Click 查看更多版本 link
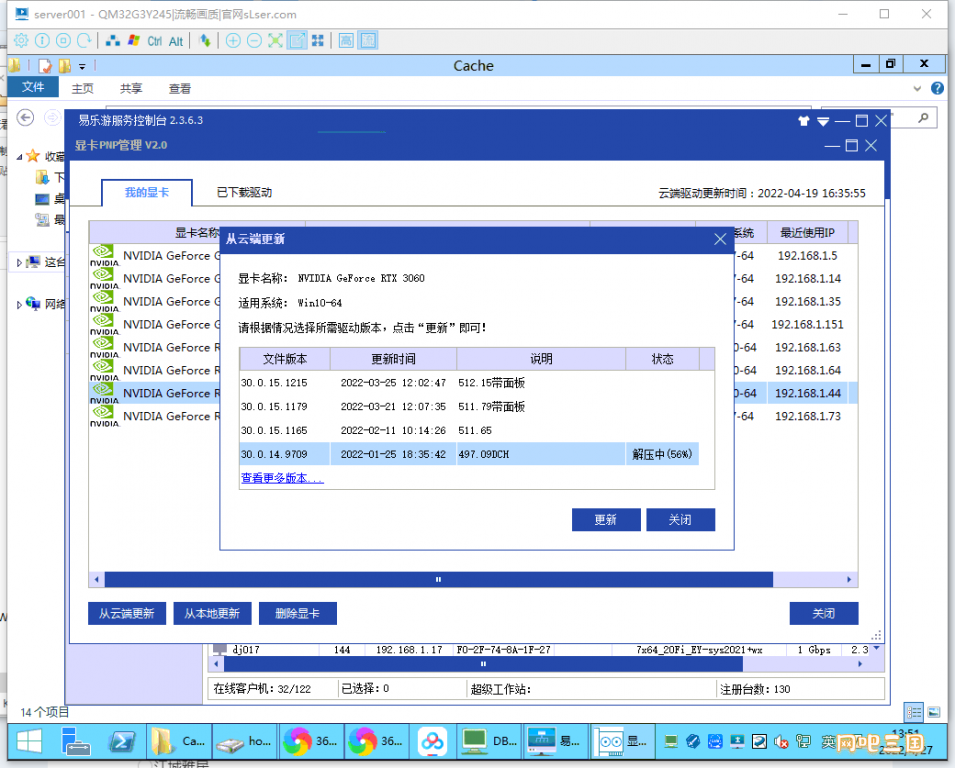The width and height of the screenshot is (955, 768). click(x=282, y=478)
